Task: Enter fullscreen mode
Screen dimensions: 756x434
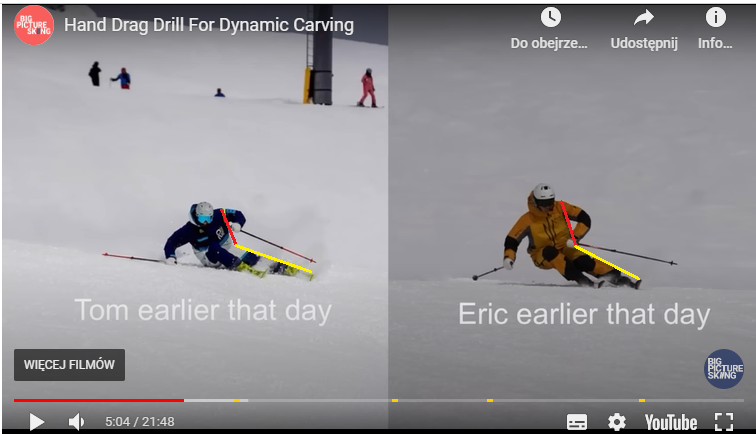Action: (724, 422)
